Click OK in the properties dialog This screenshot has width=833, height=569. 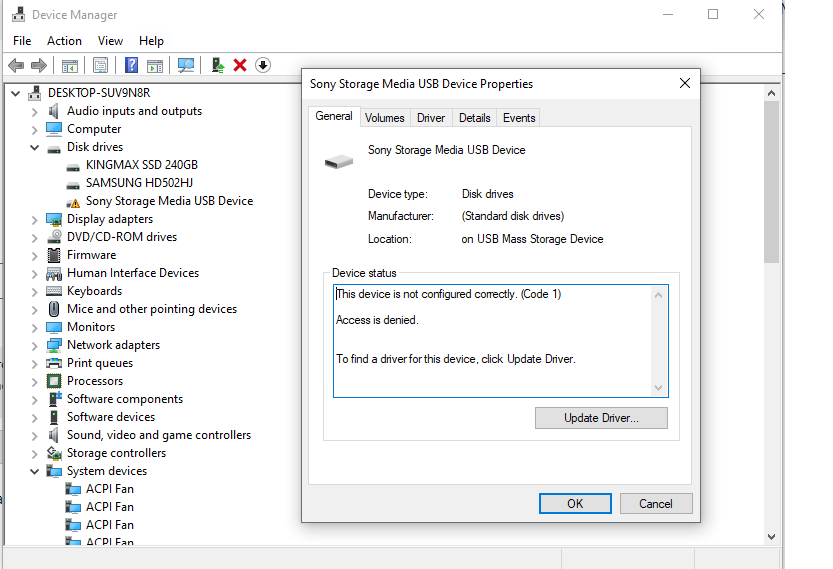(x=575, y=504)
